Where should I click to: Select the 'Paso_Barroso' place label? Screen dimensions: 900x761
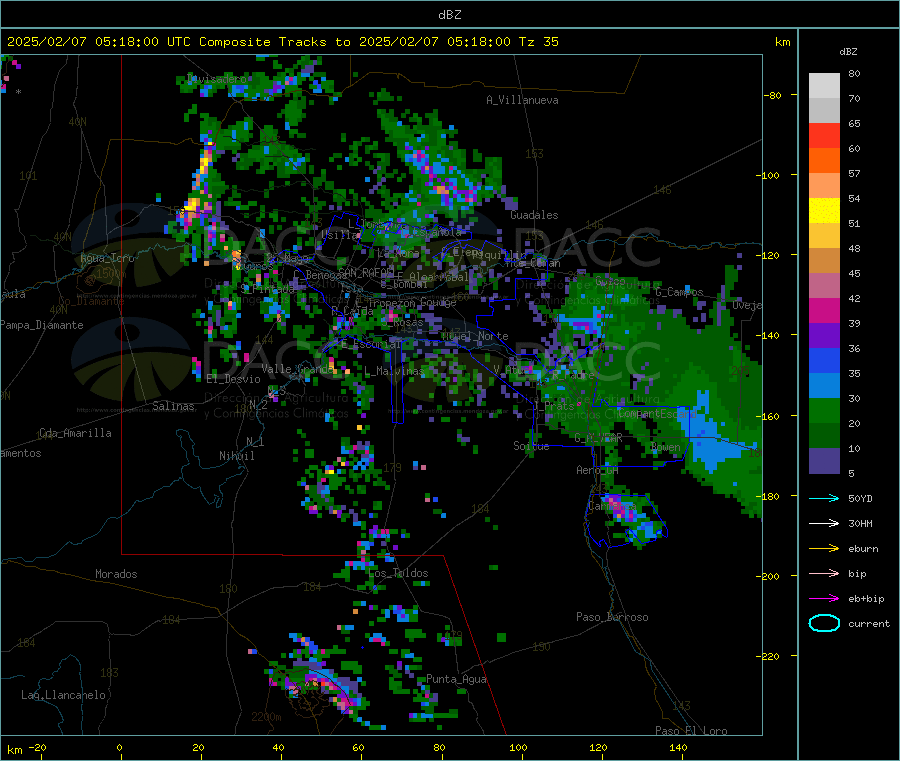click(x=612, y=618)
